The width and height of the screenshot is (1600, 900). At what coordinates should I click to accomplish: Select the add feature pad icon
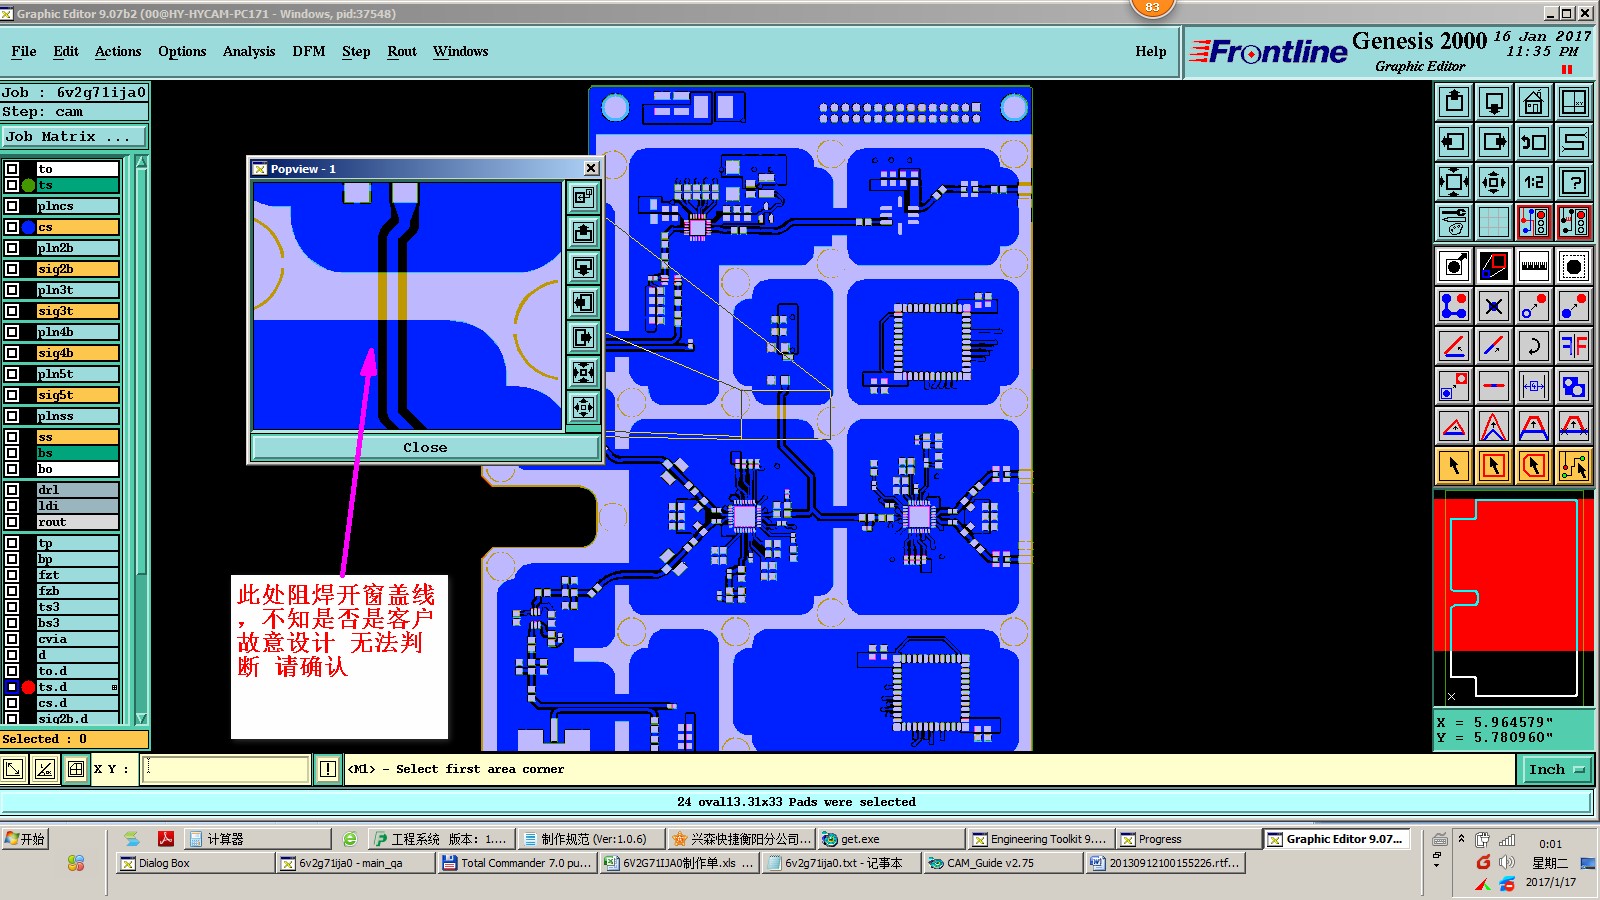click(x=1454, y=266)
